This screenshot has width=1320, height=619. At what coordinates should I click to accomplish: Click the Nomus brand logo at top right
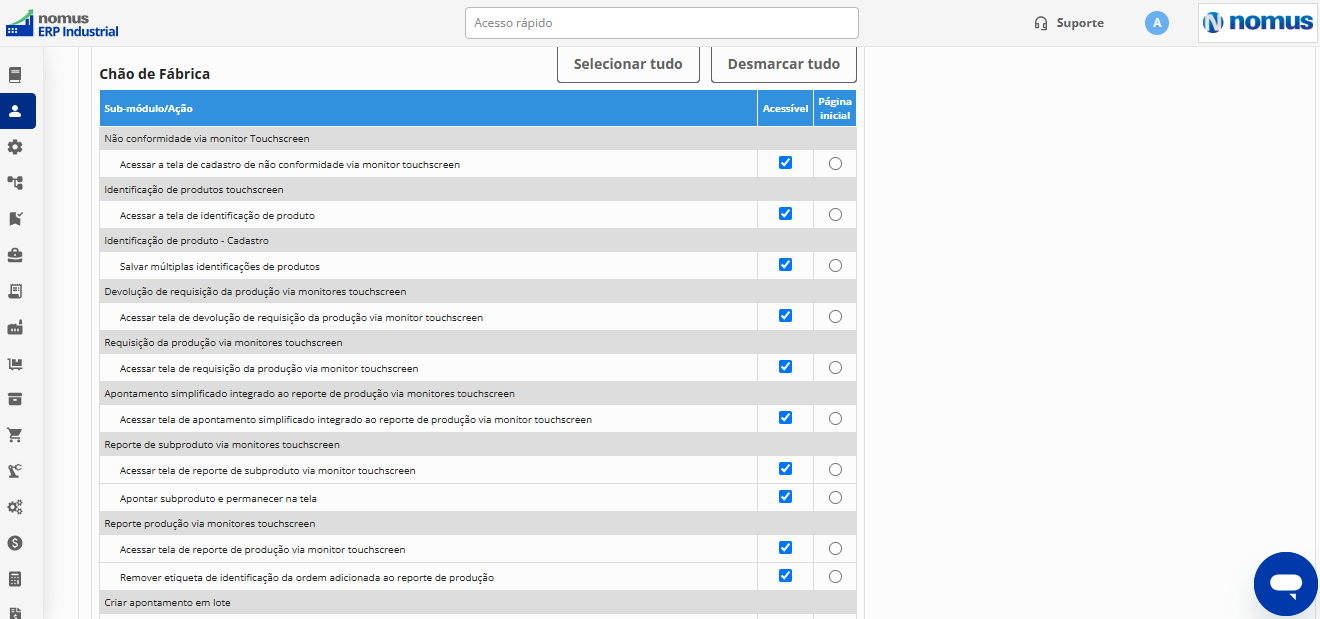click(x=1258, y=23)
